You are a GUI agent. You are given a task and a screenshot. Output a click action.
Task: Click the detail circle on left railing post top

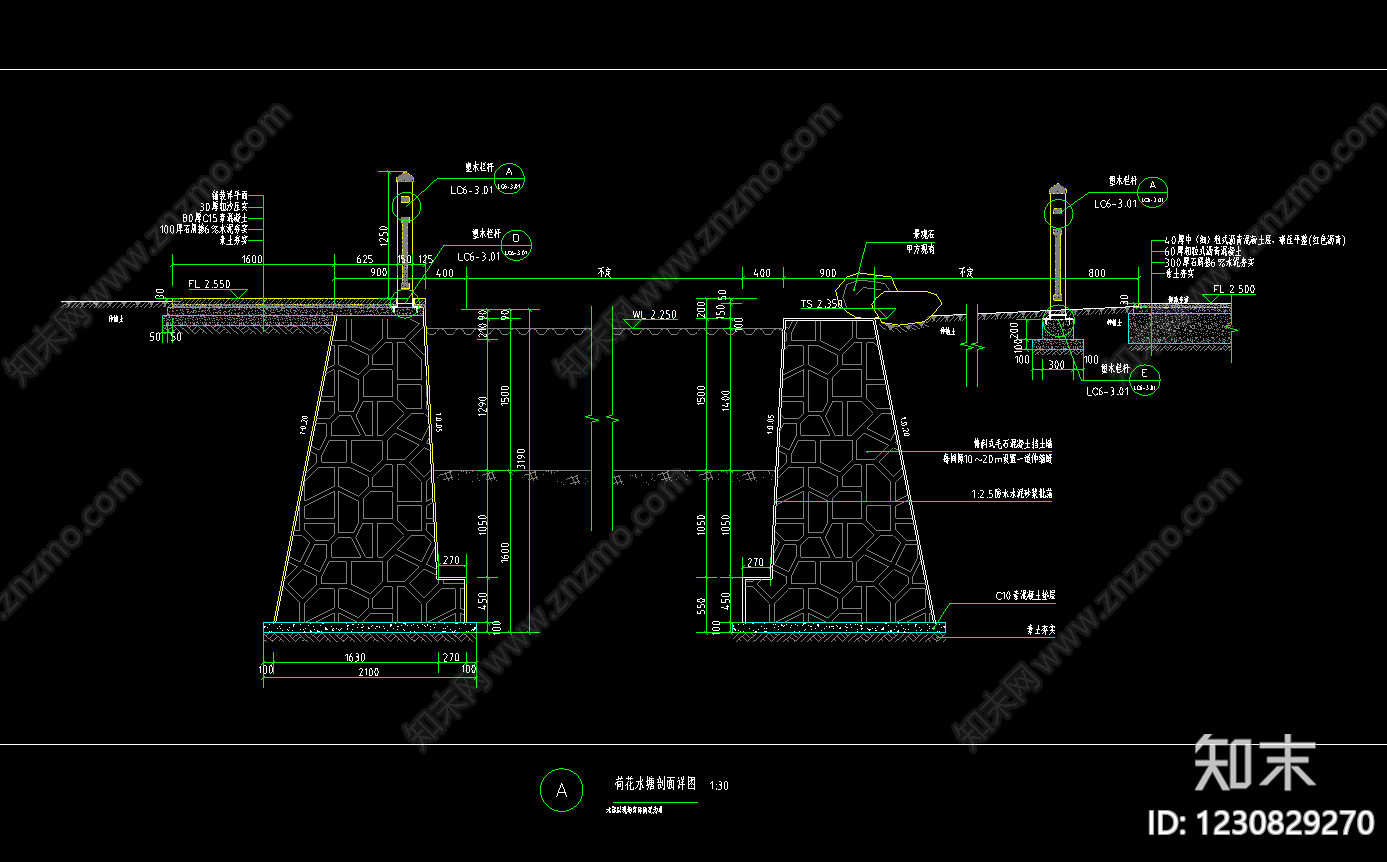(406, 206)
